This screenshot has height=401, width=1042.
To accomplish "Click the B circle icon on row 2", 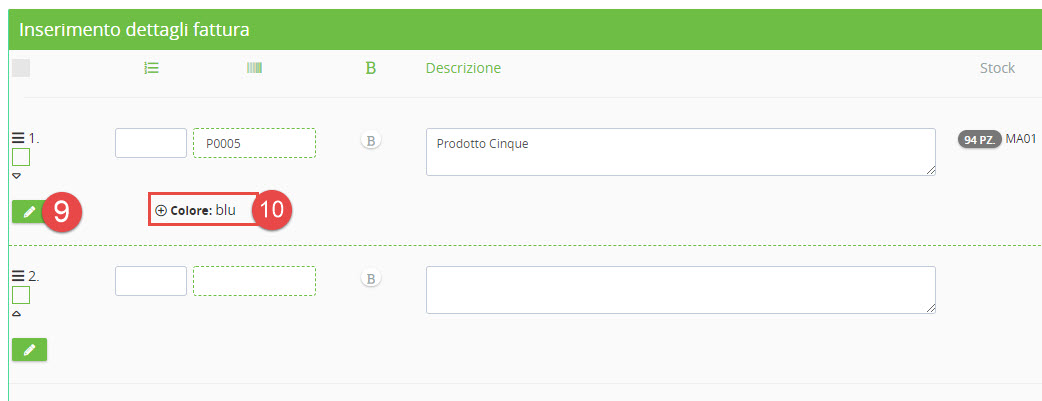I will pyautogui.click(x=370, y=279).
